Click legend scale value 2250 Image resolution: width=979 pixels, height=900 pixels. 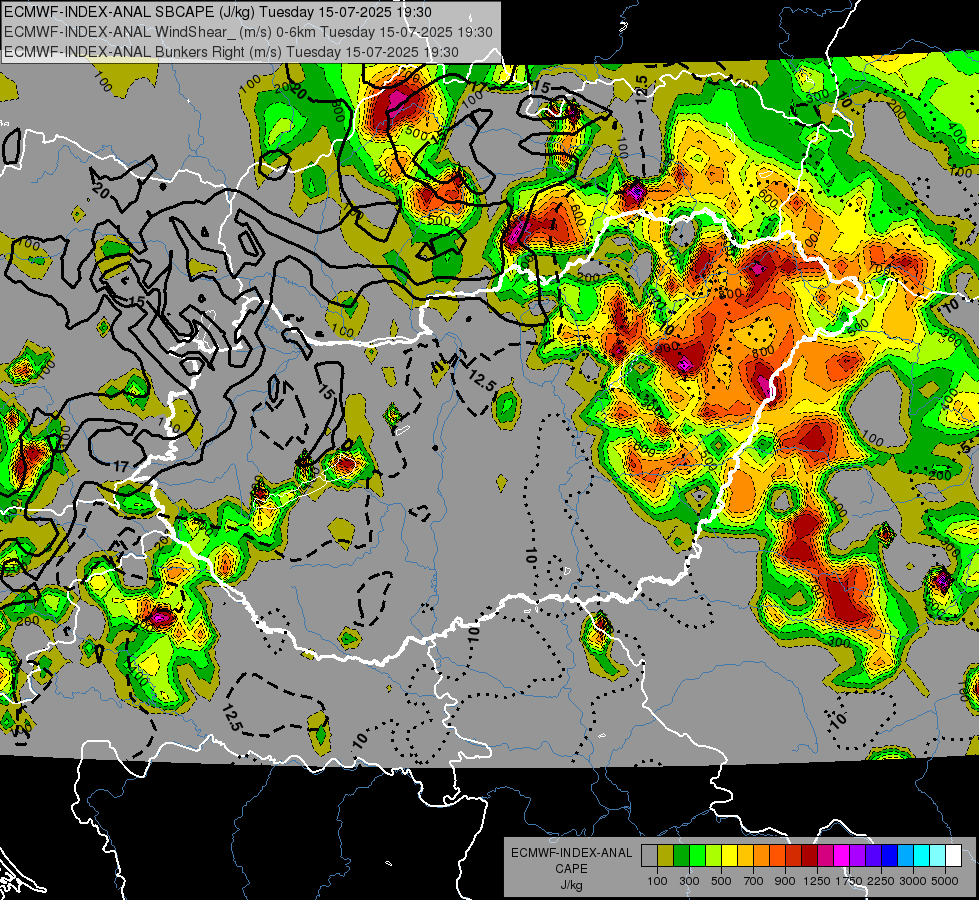(881, 881)
